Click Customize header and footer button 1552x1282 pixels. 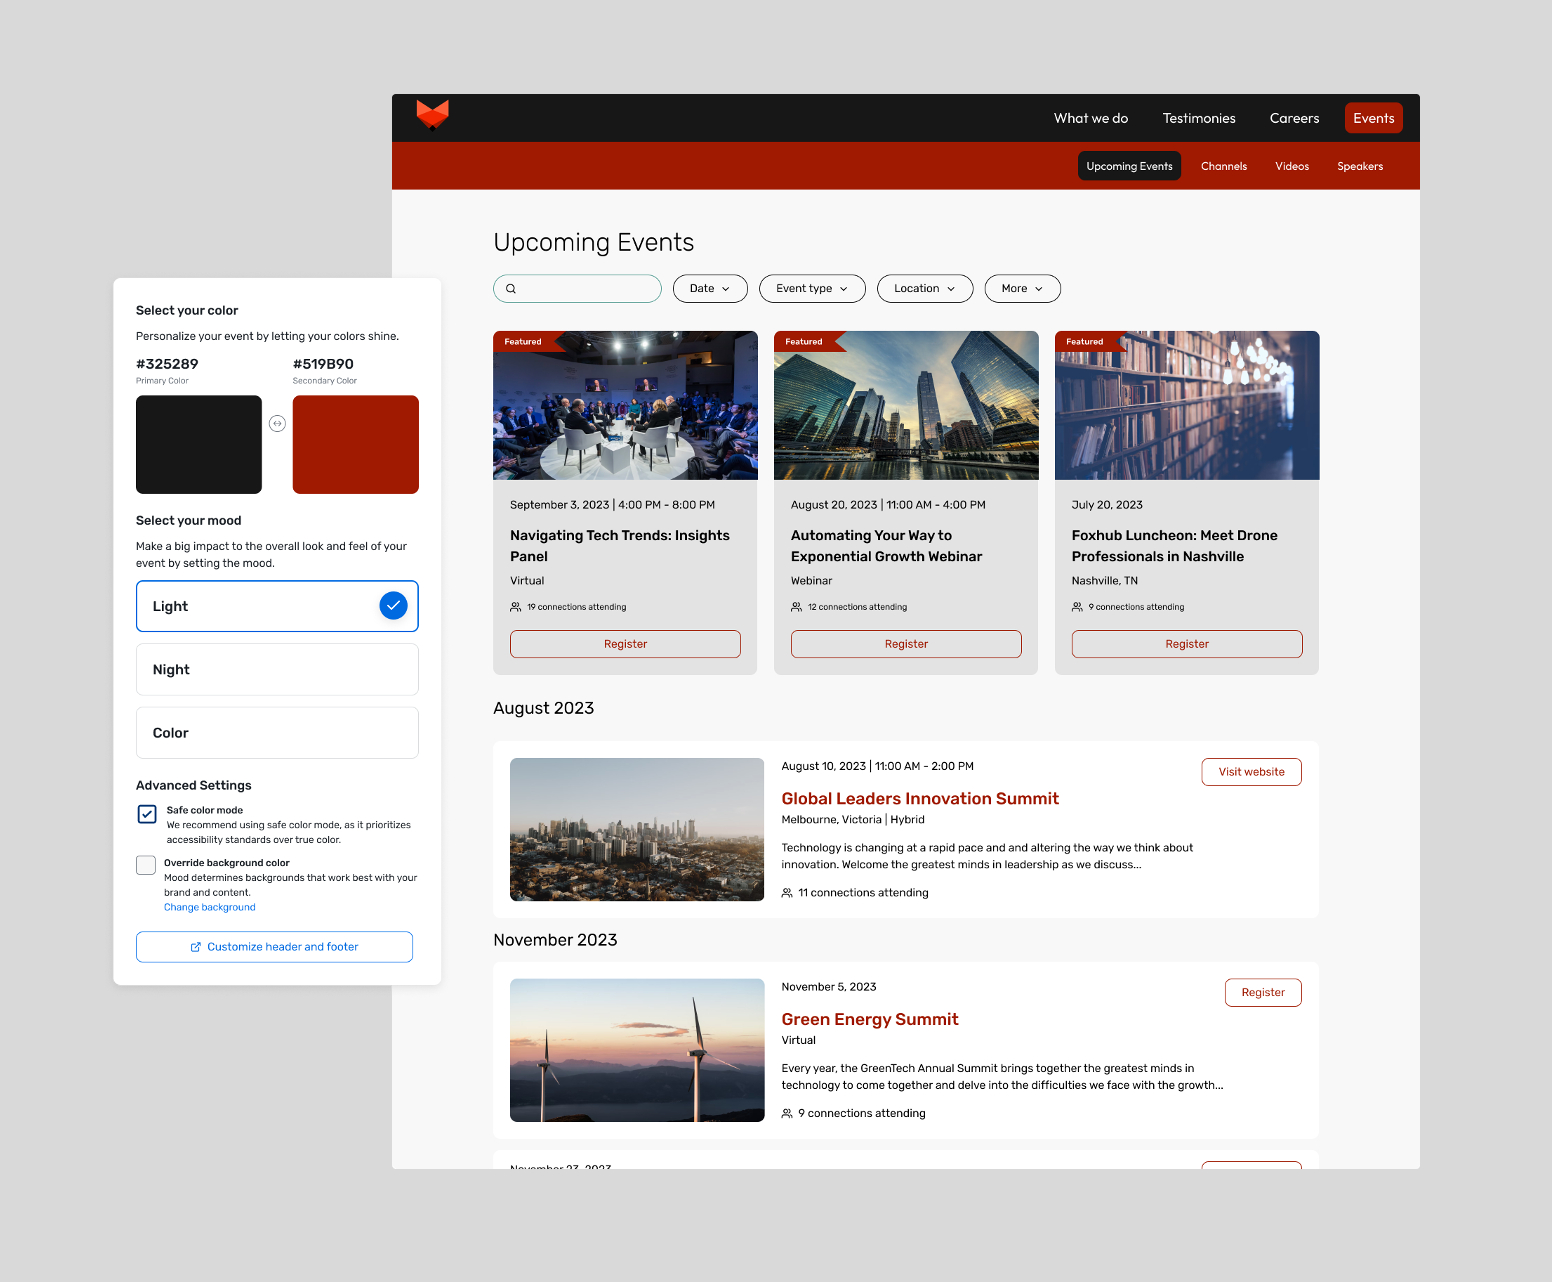(274, 947)
